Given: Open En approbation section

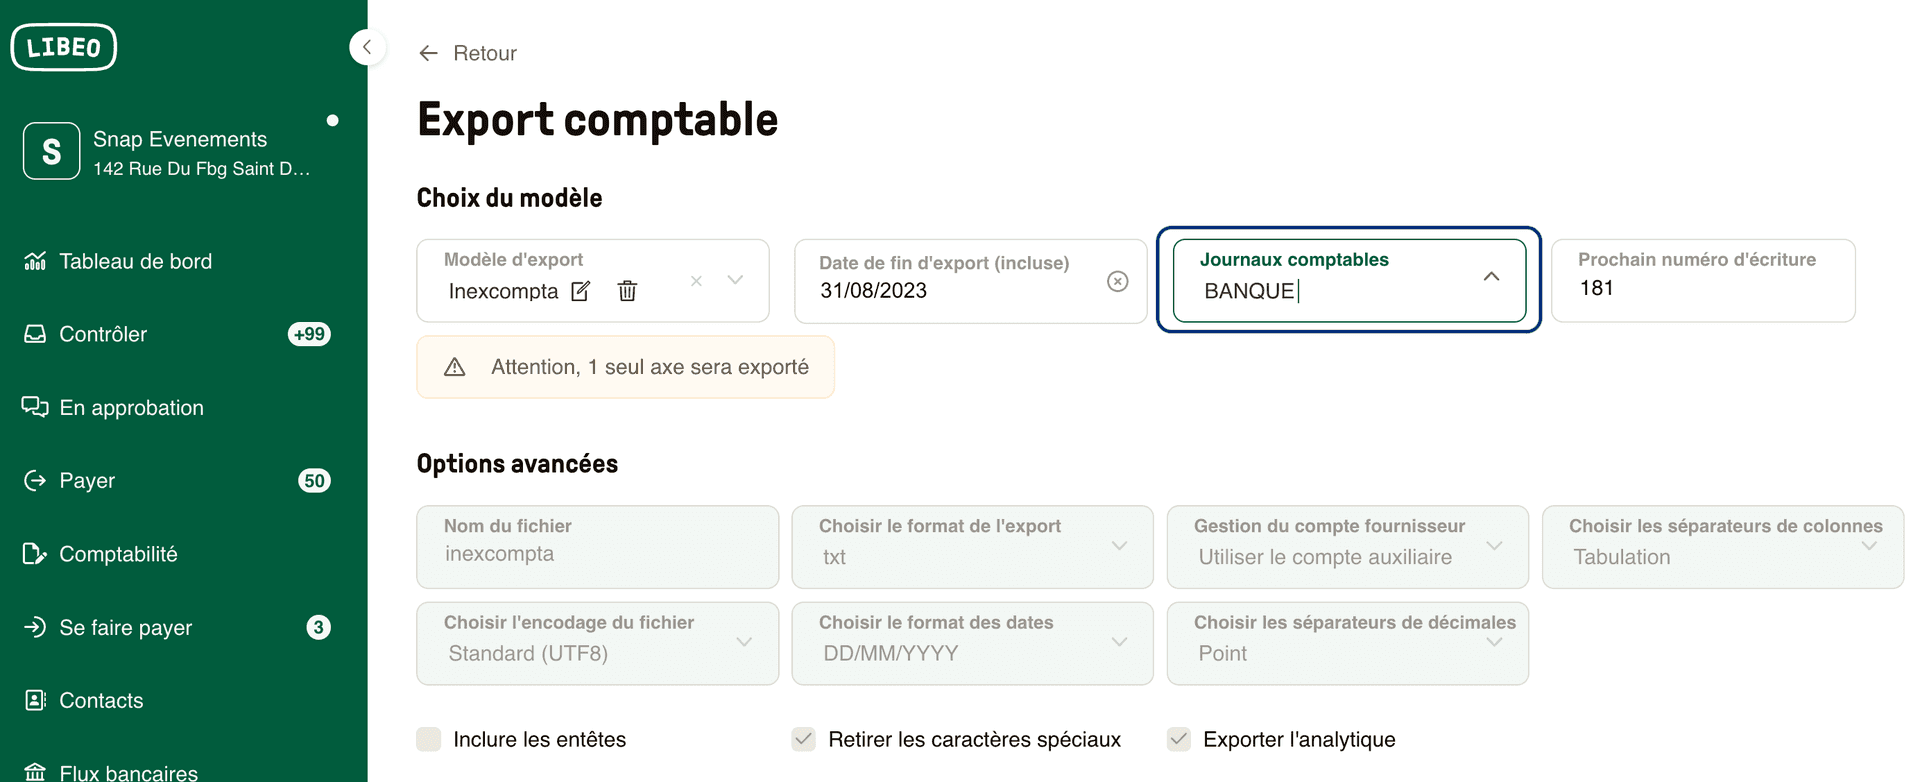Looking at the screenshot, I should pyautogui.click(x=130, y=407).
